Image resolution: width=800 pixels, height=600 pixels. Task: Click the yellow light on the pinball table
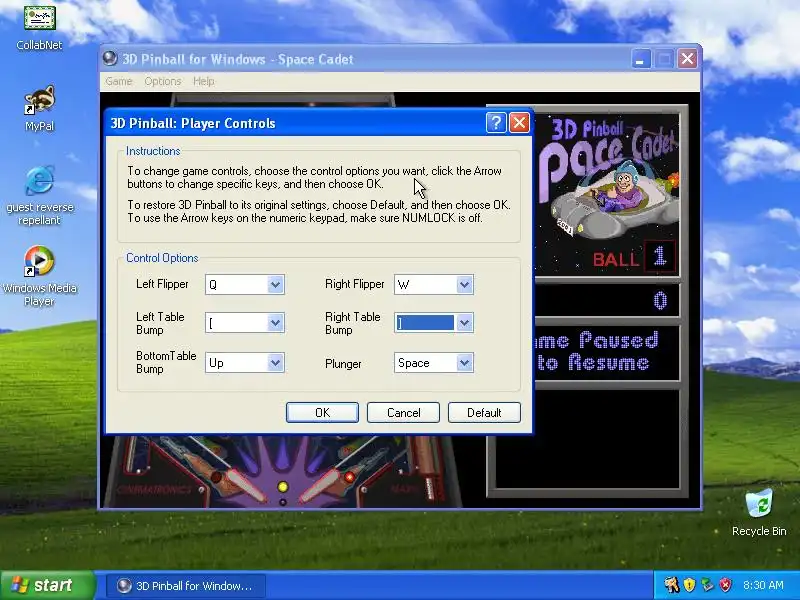pos(283,487)
